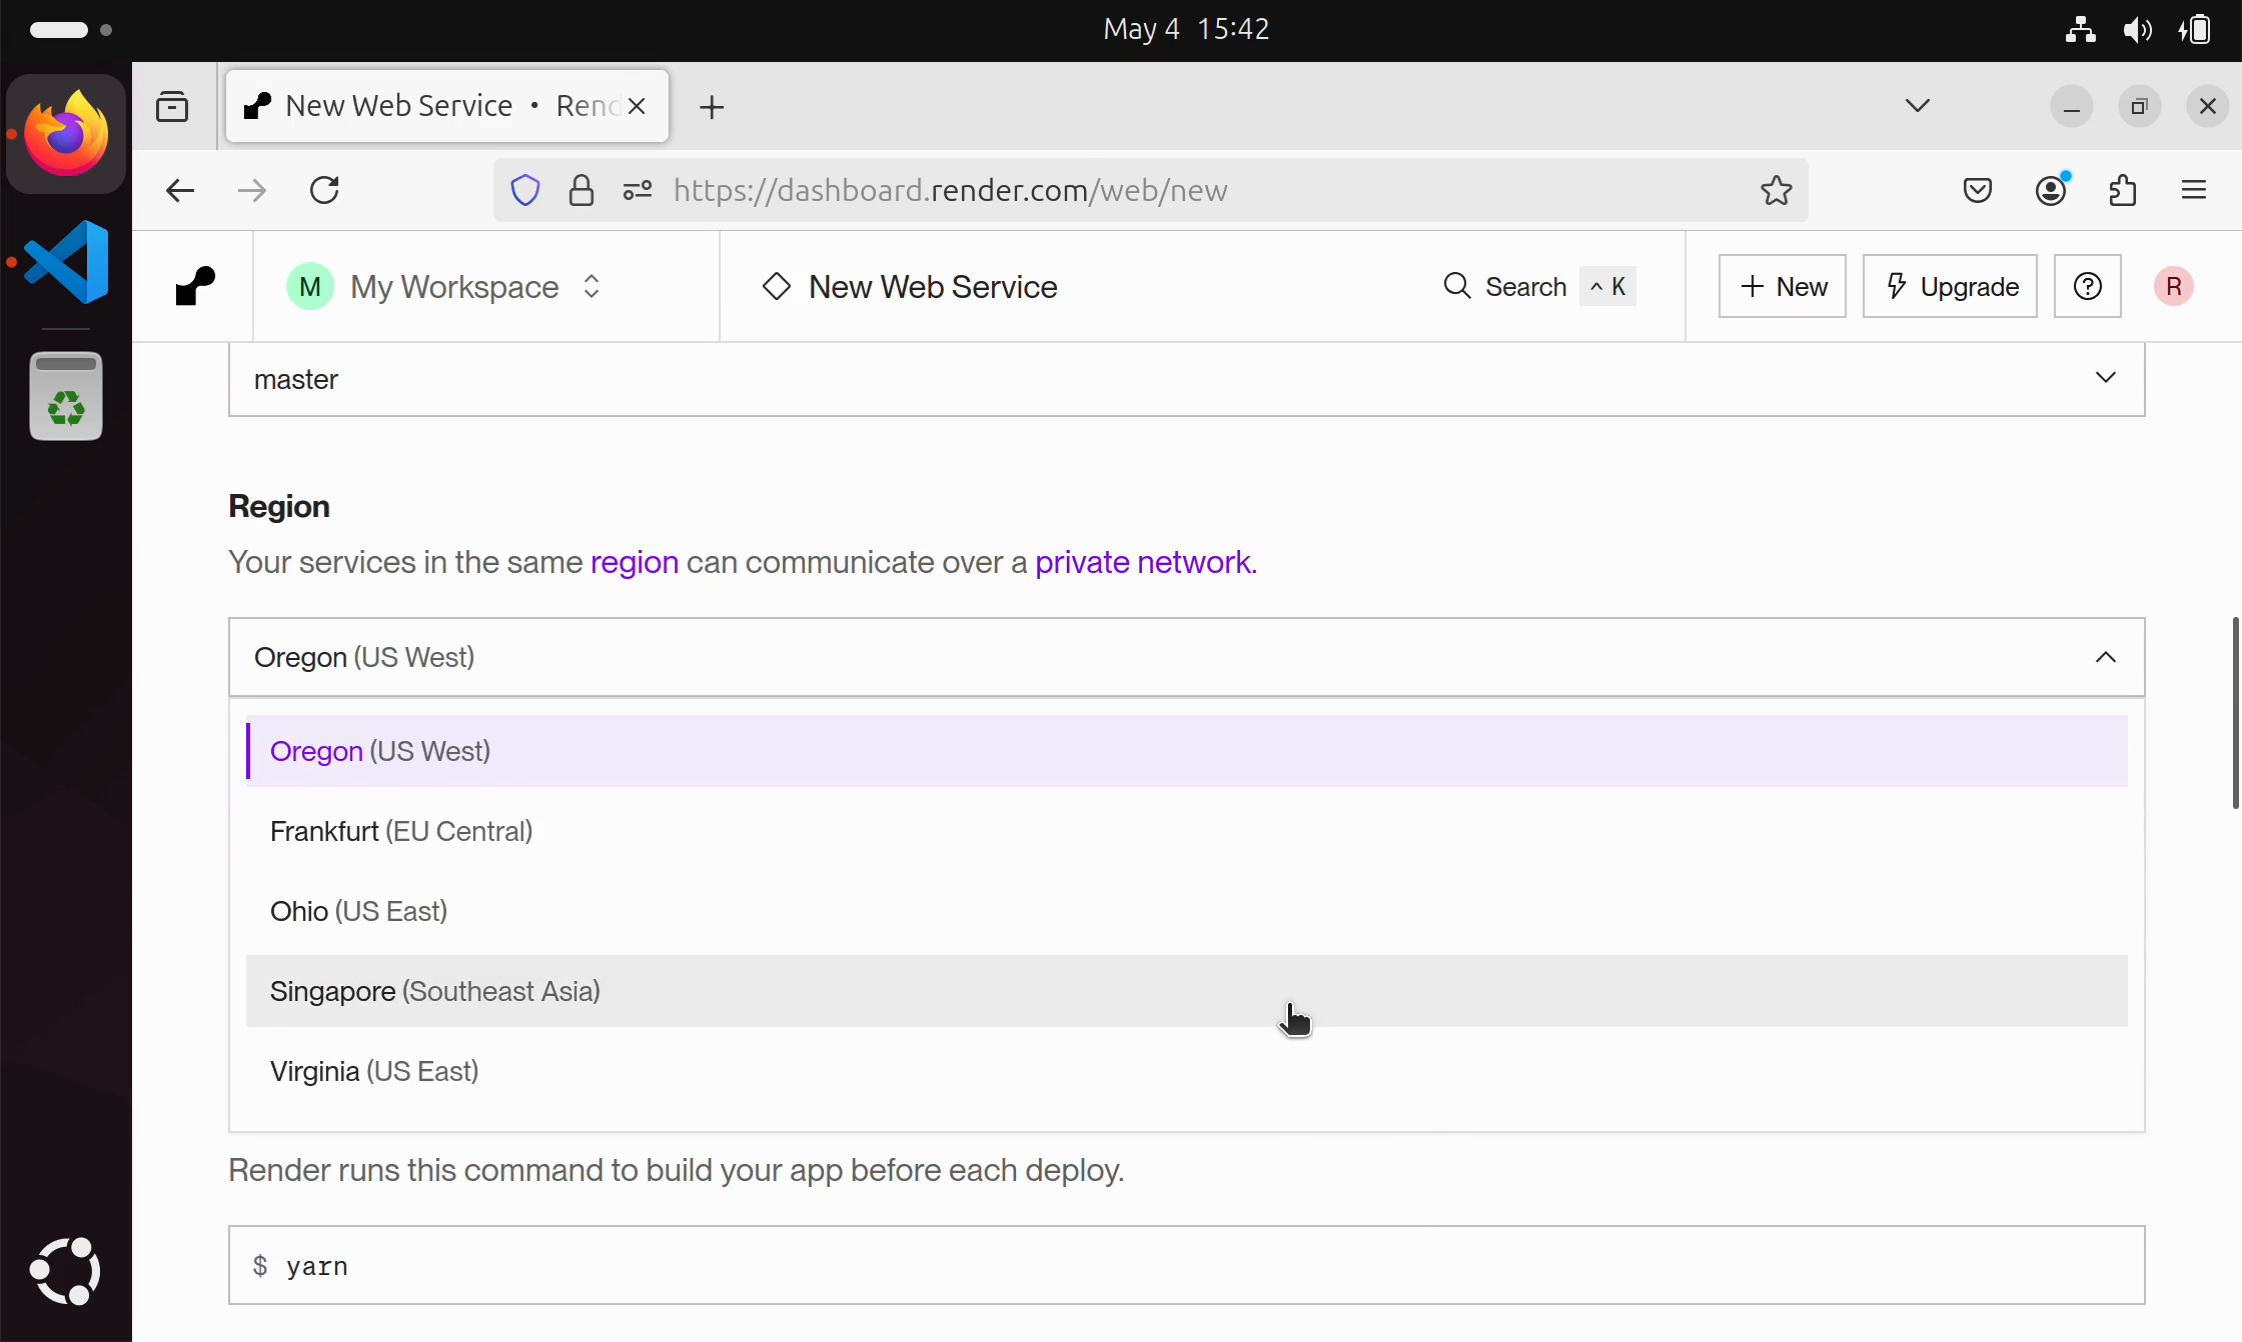Open a new browser tab
2242x1342 pixels.
coord(711,107)
